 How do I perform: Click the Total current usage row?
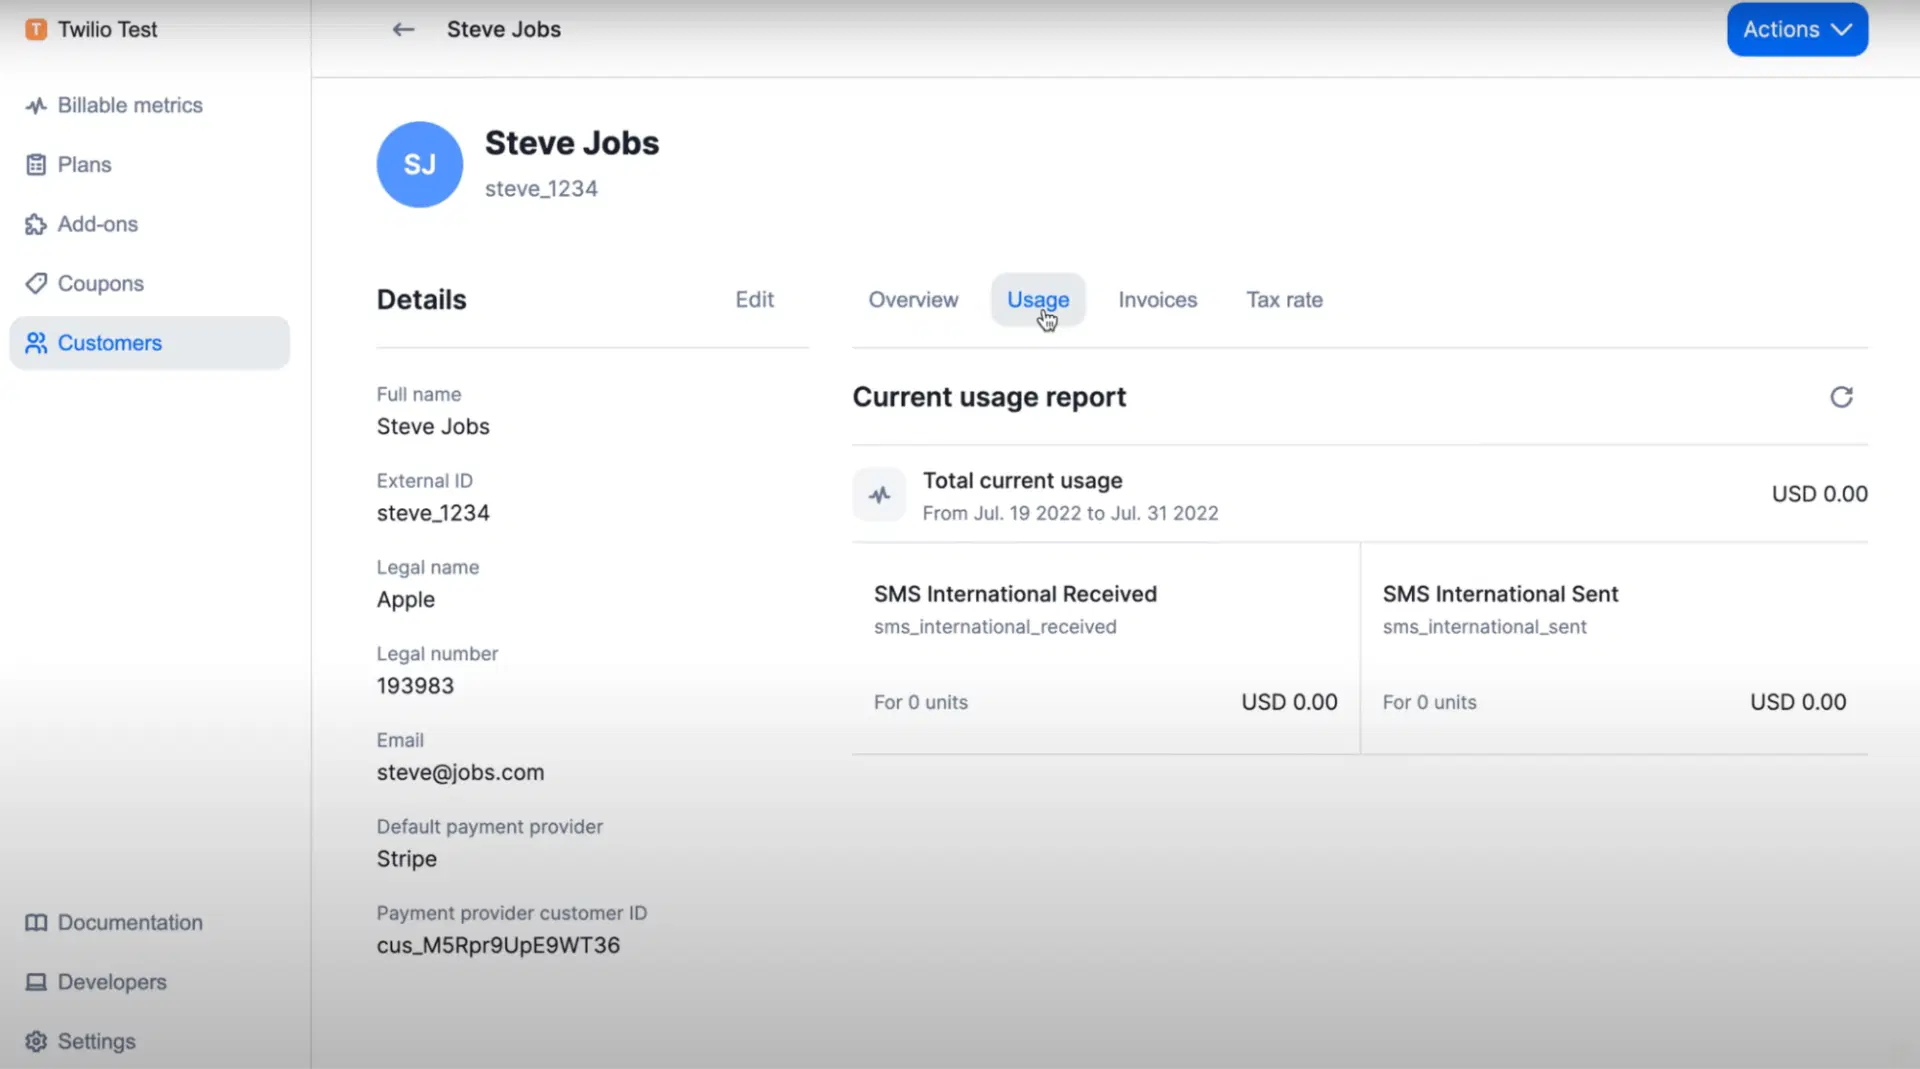tap(1360, 495)
